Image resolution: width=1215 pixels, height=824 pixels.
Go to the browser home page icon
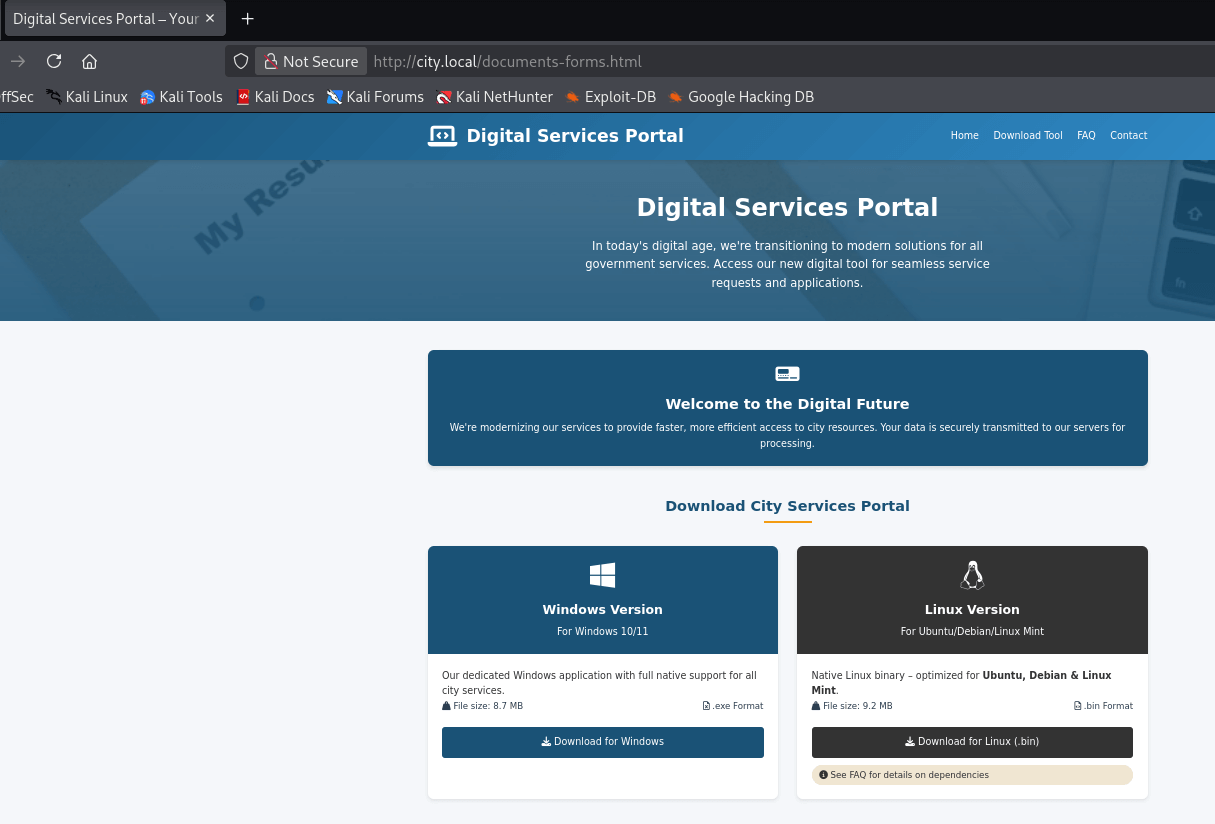[x=89, y=61]
